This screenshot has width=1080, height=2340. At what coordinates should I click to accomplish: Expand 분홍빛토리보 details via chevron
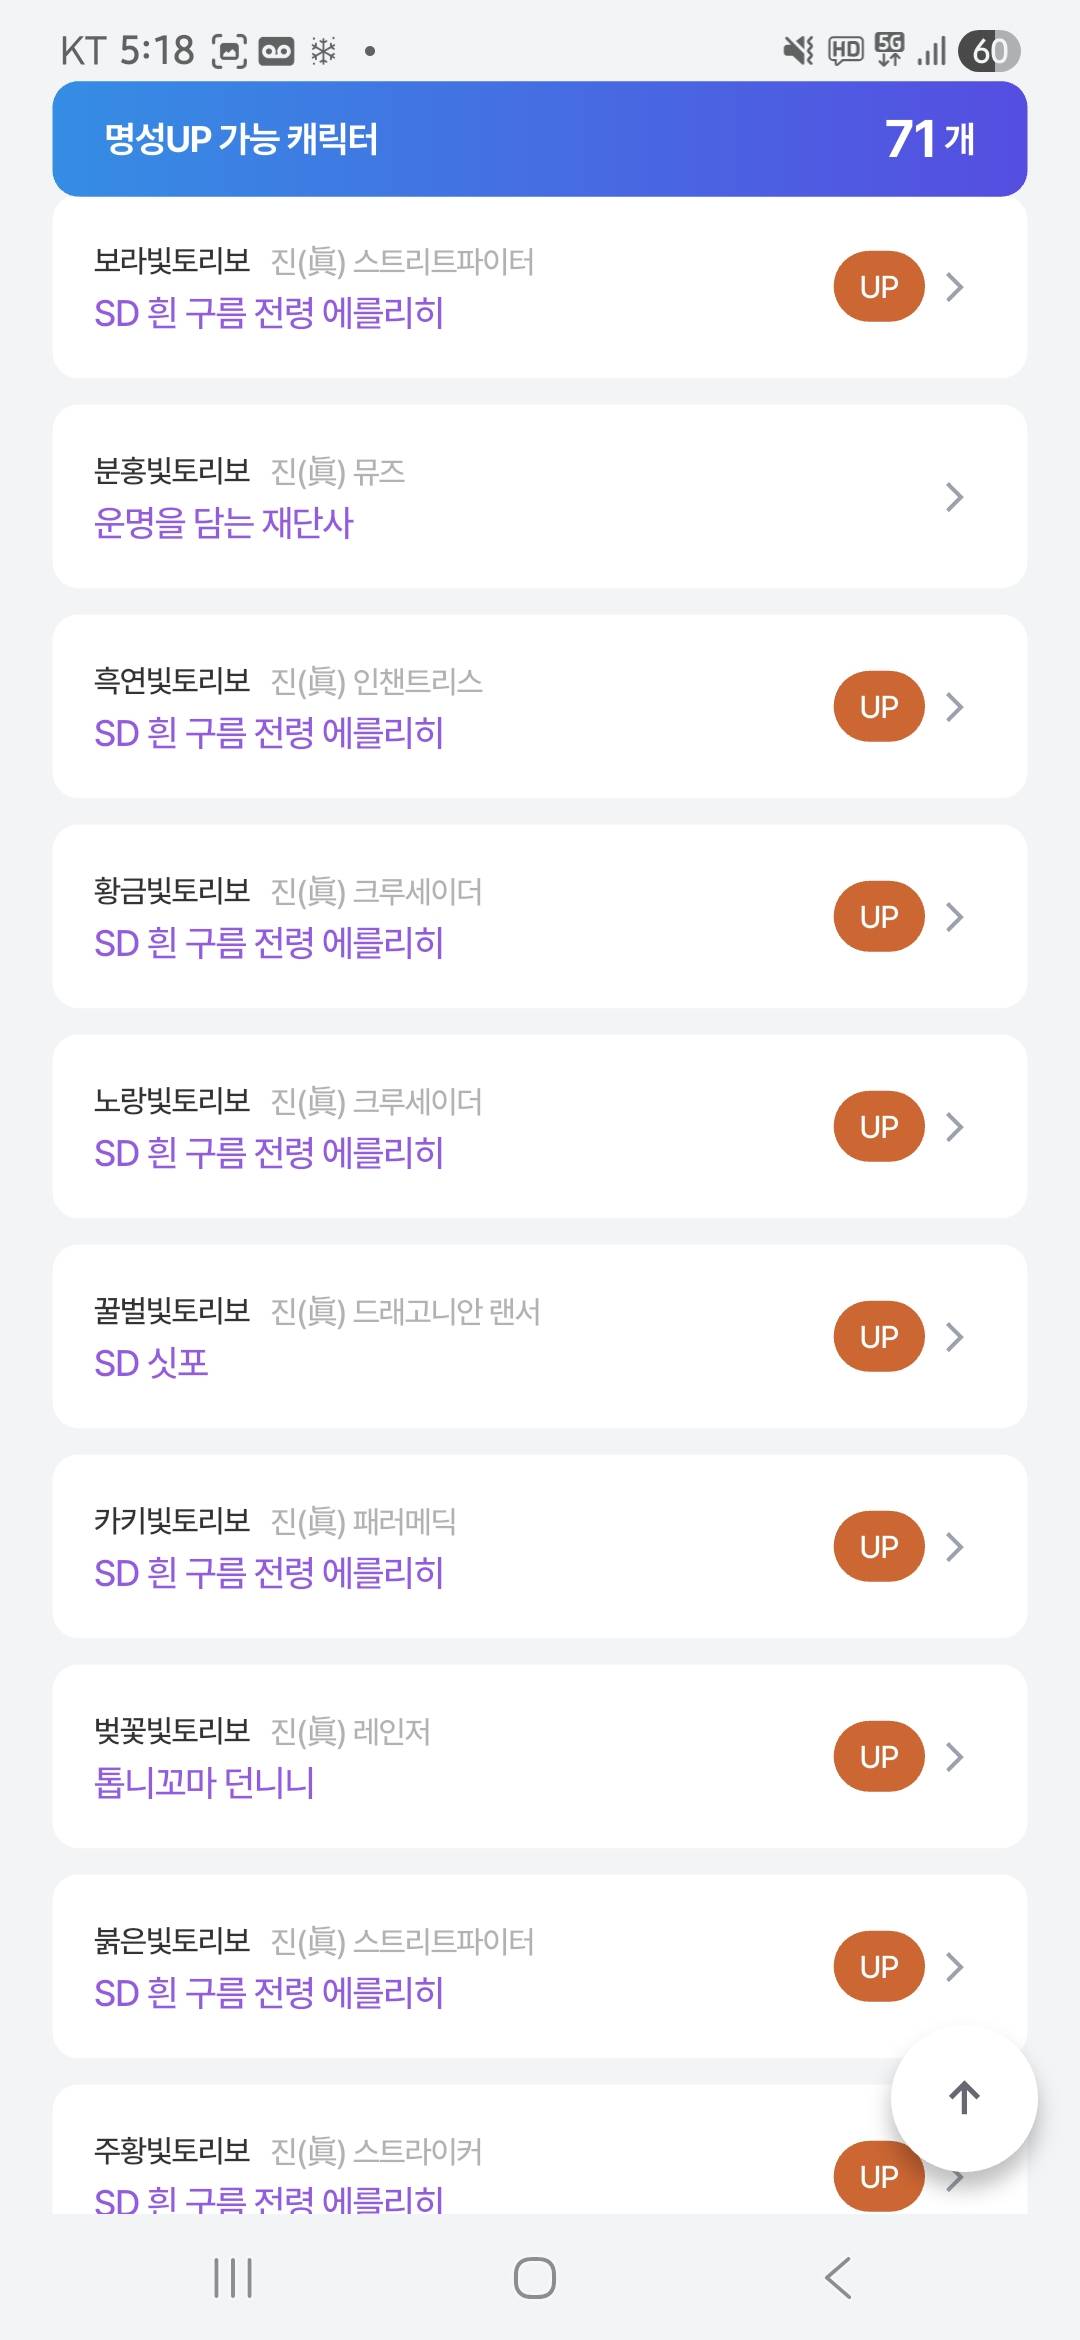pyautogui.click(x=954, y=497)
